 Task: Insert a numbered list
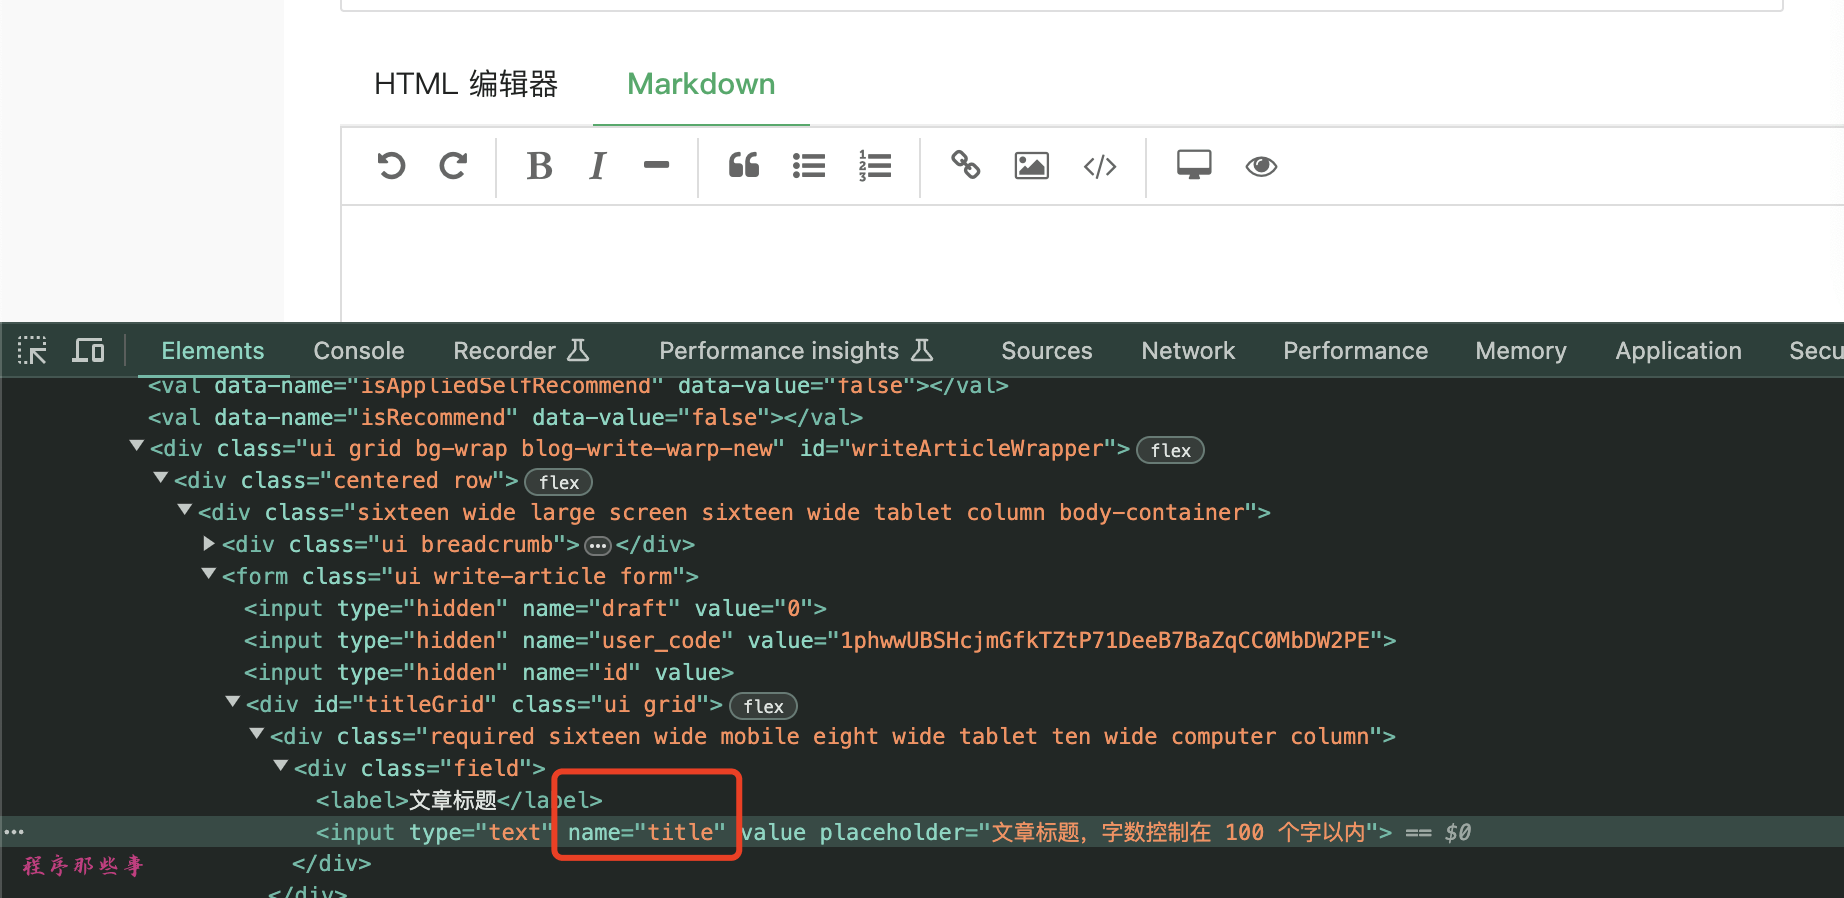[874, 166]
